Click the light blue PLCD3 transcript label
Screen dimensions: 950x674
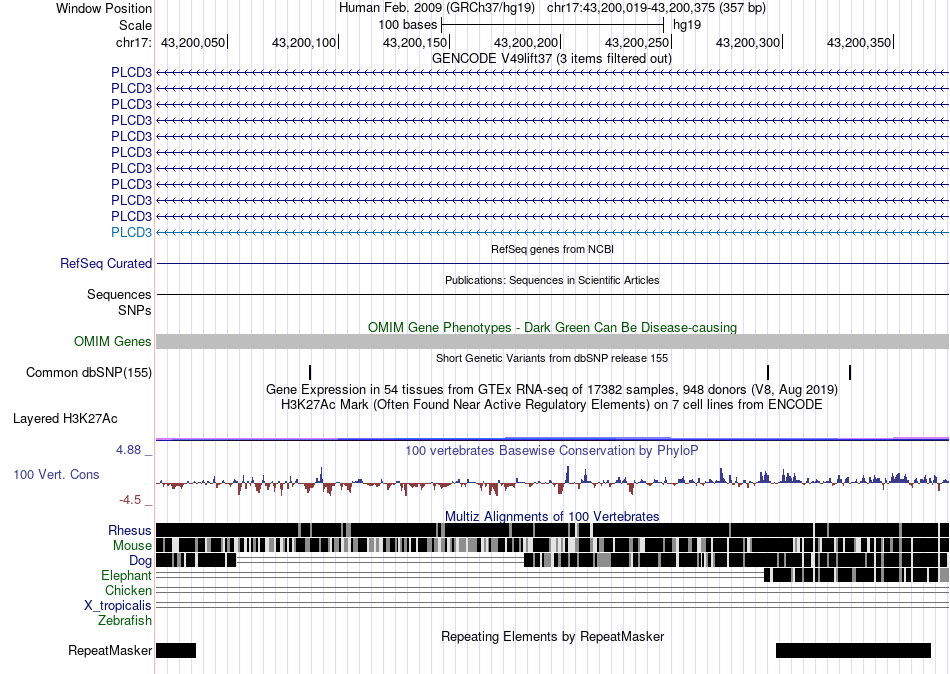[131, 233]
